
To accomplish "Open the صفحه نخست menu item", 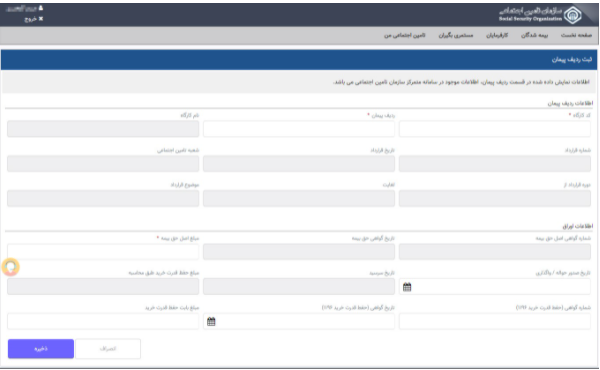I will pos(576,35).
